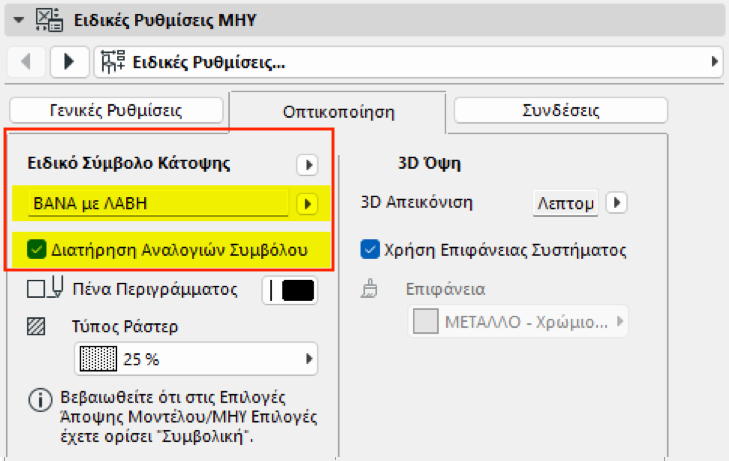Go to next settings page arrow
Screen dimensions: 729x461
pos(69,62)
